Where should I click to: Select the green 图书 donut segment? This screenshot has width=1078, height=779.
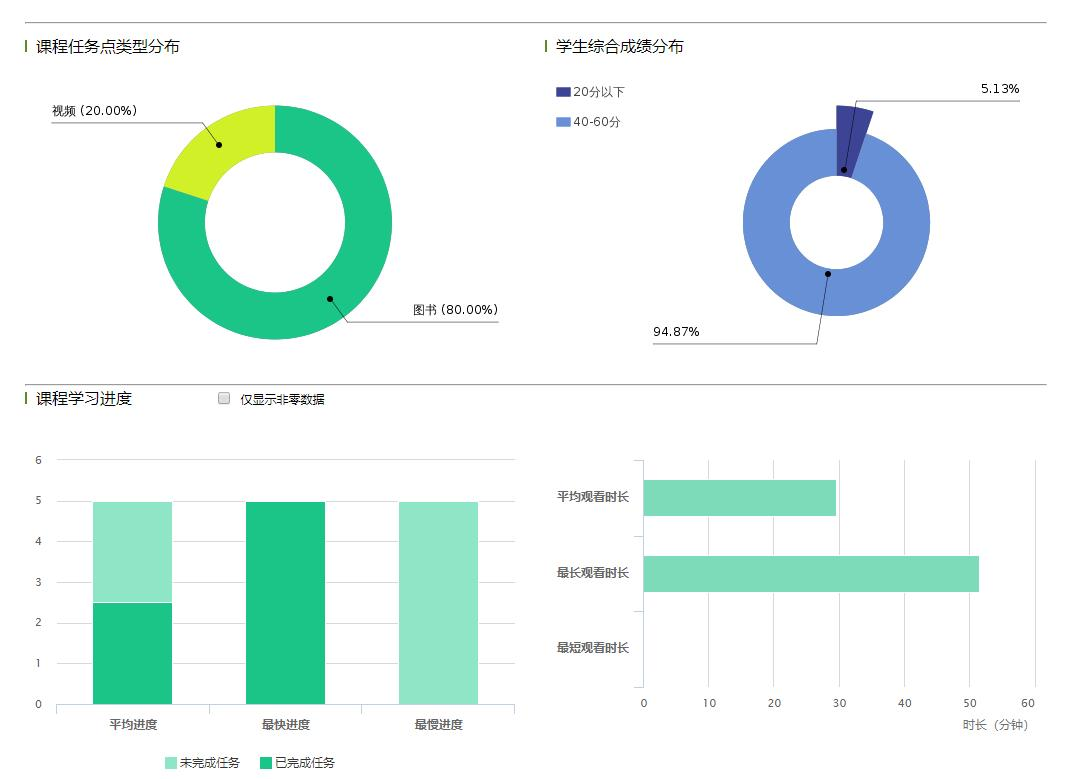click(330, 297)
